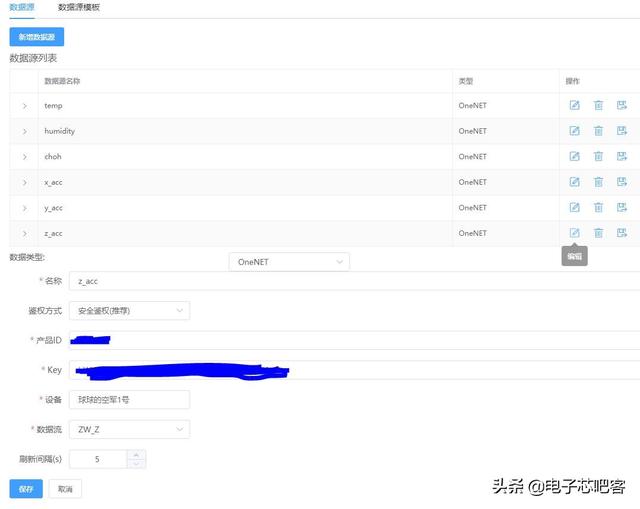Increase the refresh interval with up arrow

pos(136,454)
